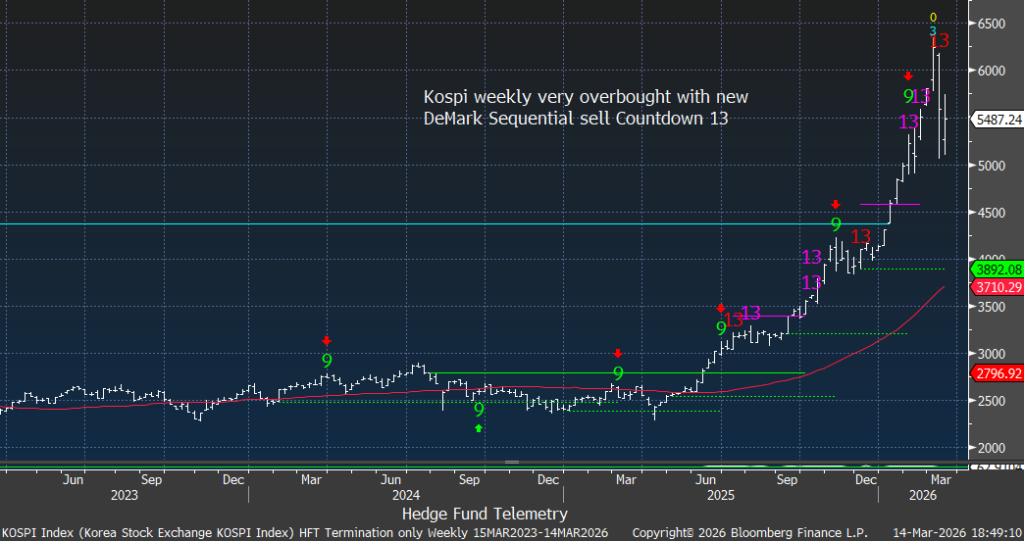Image resolution: width=1024 pixels, height=541 pixels.
Task: Click the red 3710.29 moving average label
Action: coord(997,287)
